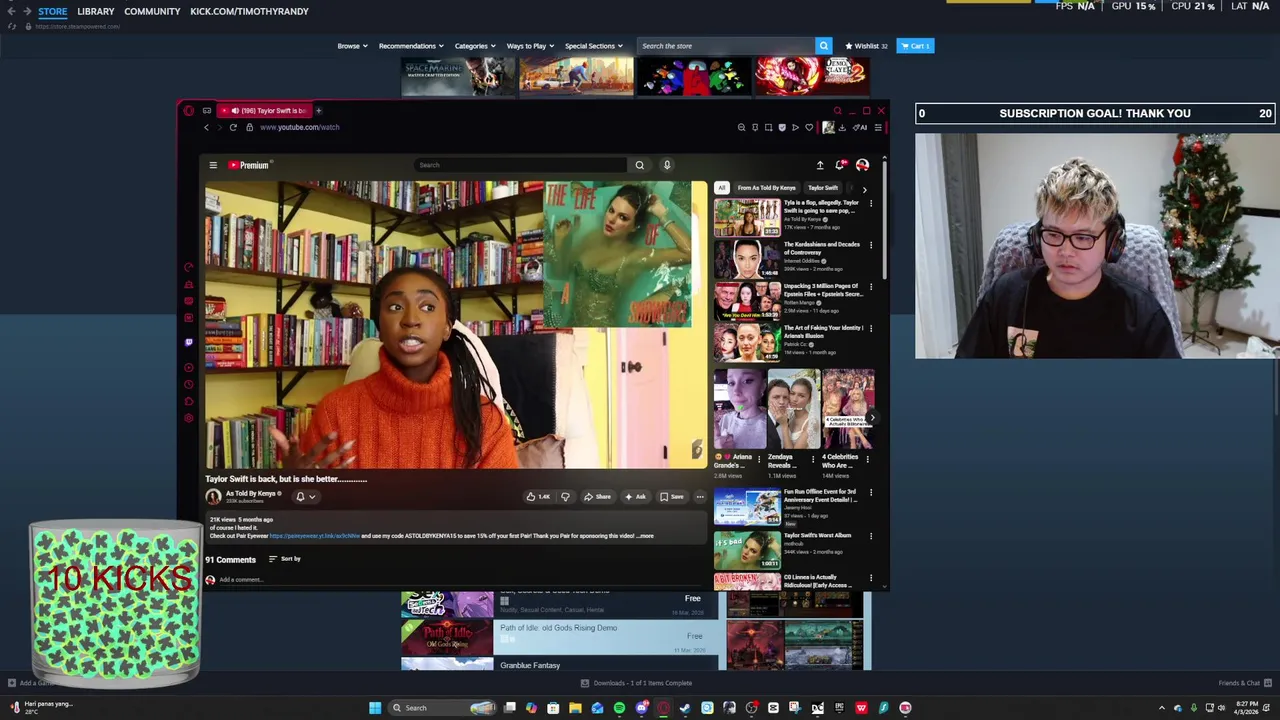Open Opera tab islands workspace icon
Image resolution: width=1280 pixels, height=720 pixels.
pyautogui.click(x=207, y=110)
